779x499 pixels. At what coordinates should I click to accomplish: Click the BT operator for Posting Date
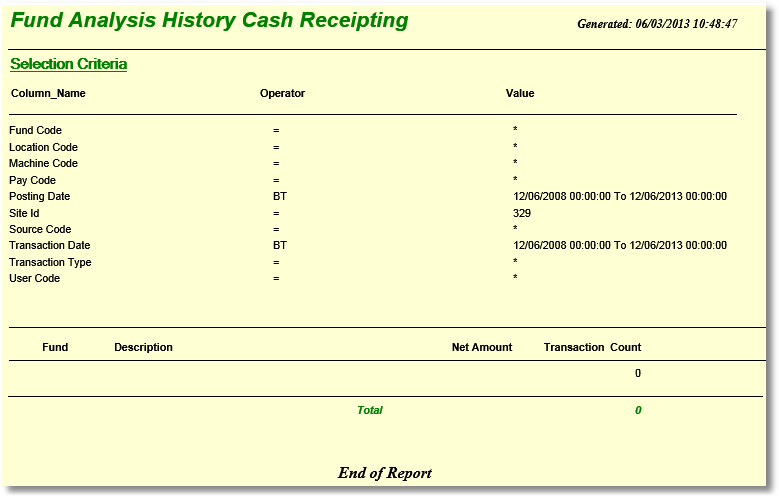(x=279, y=197)
